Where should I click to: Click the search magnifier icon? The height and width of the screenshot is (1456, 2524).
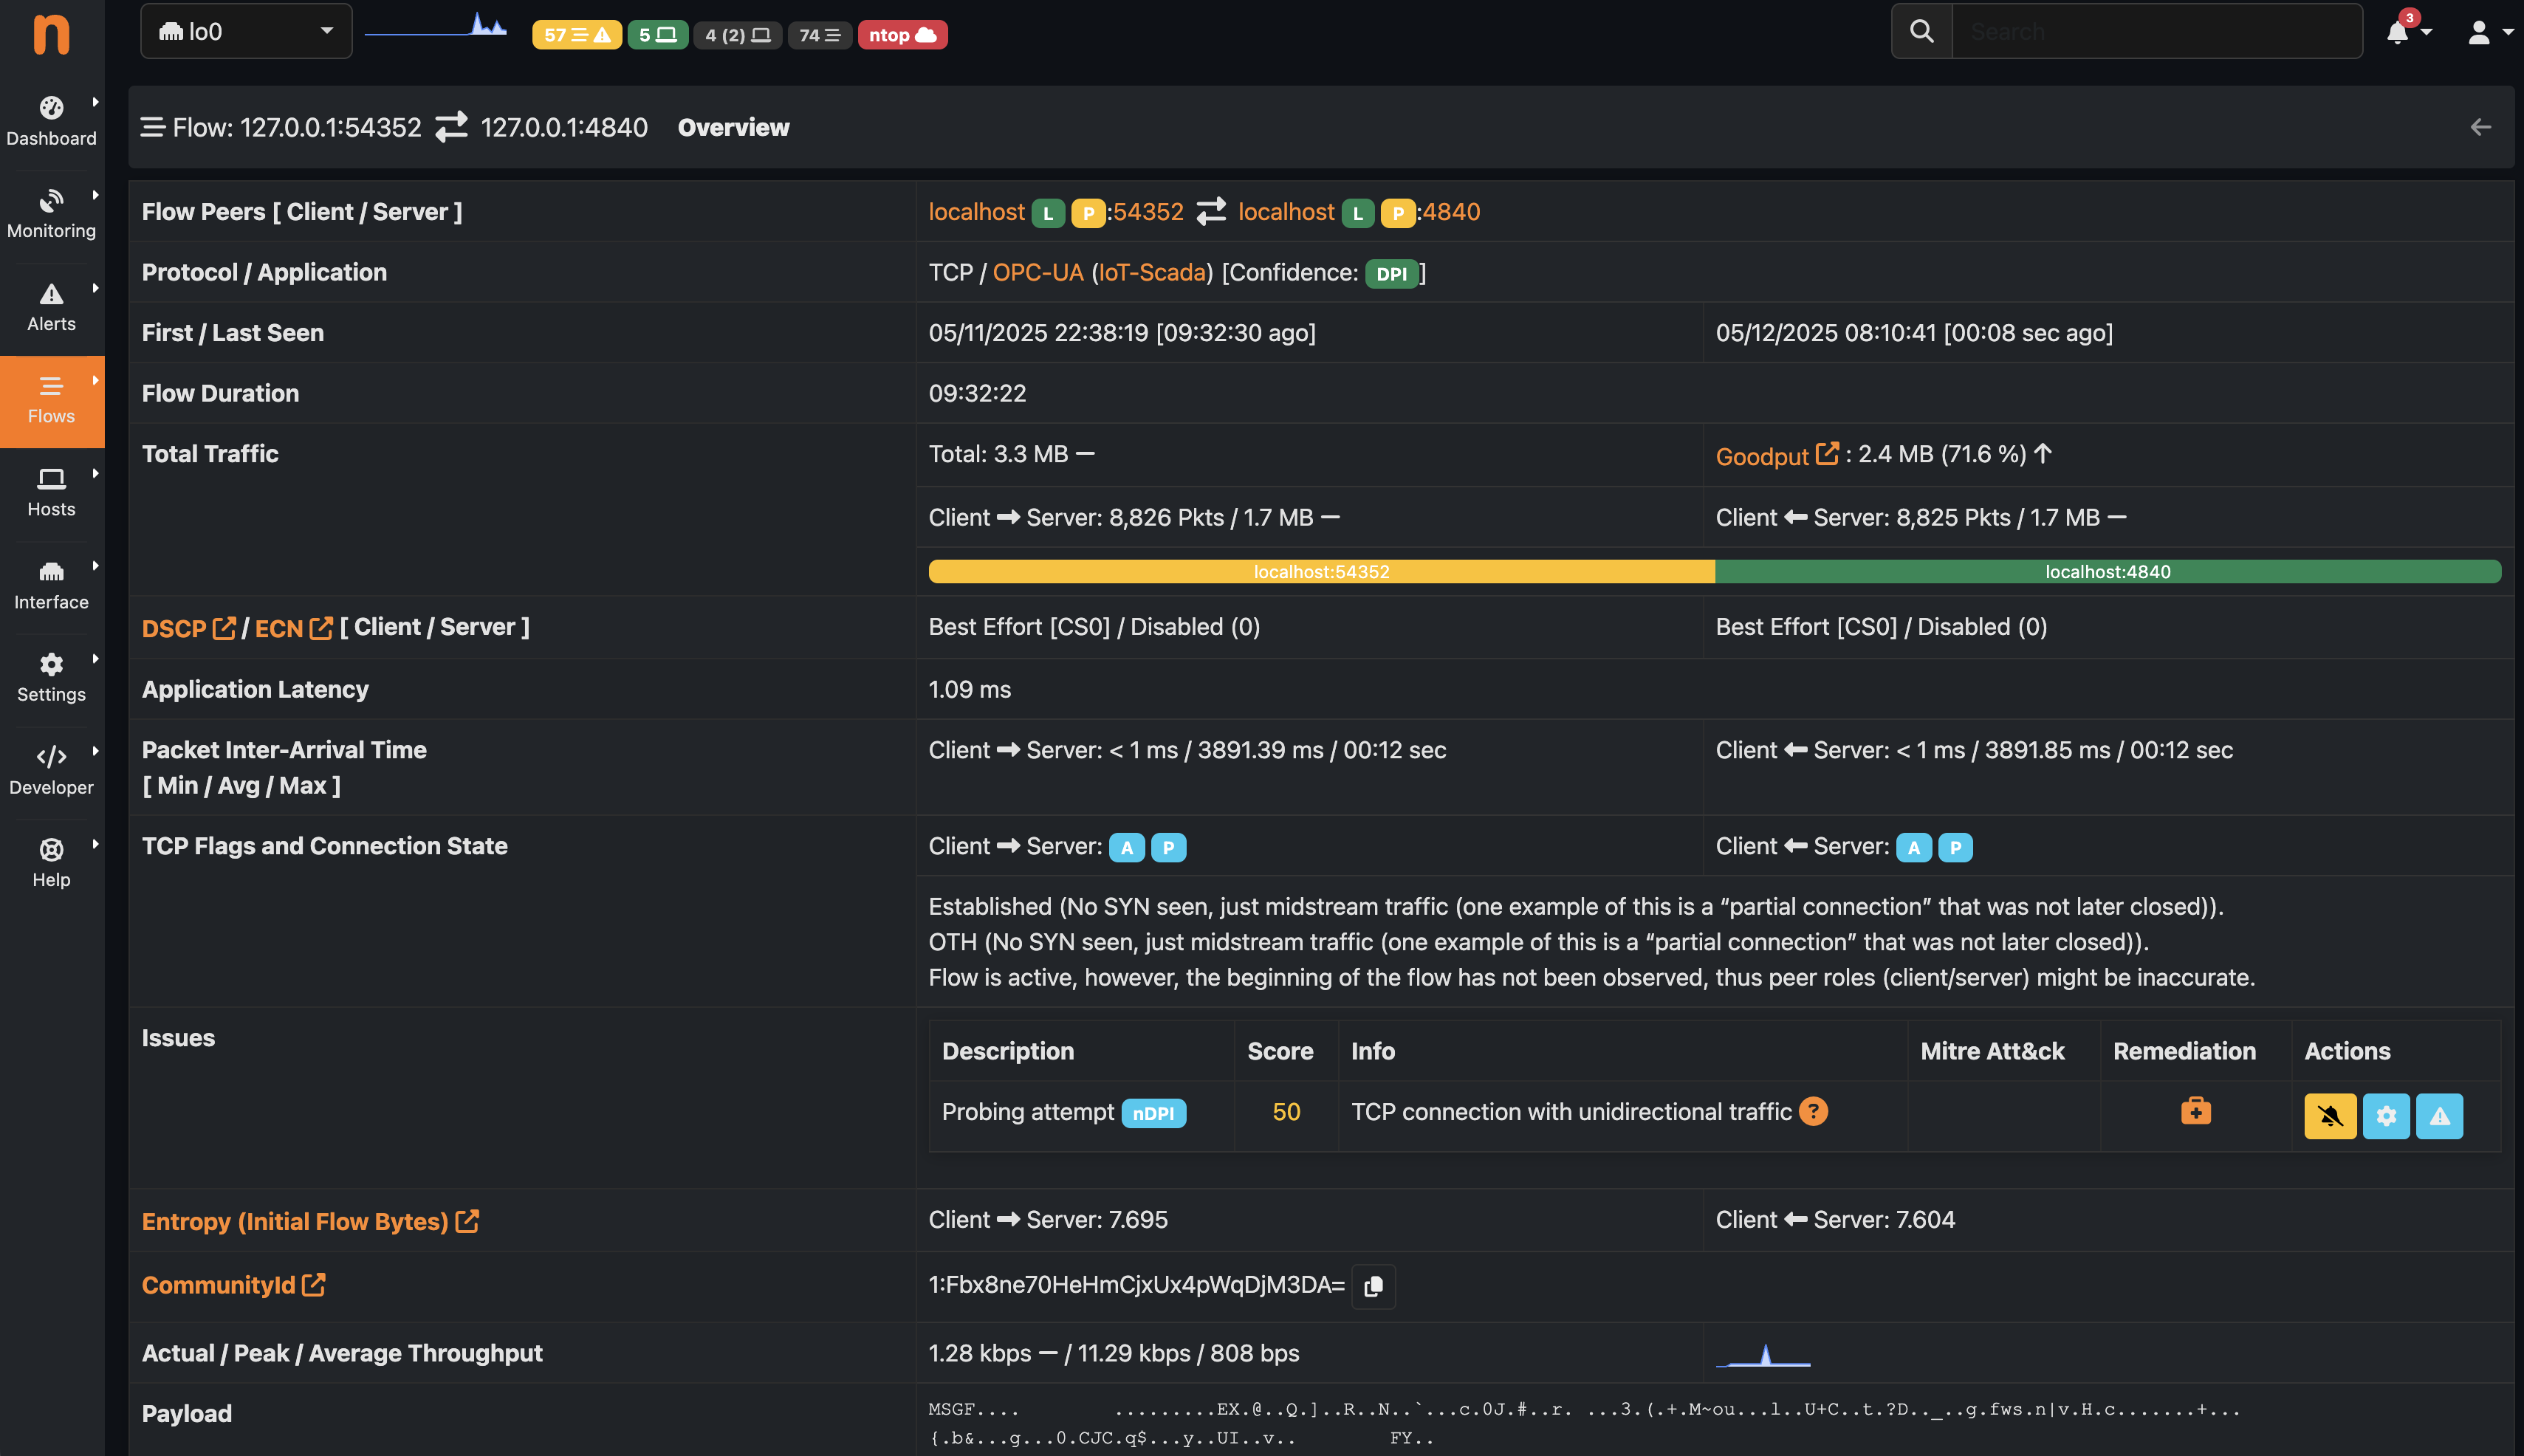point(1921,31)
